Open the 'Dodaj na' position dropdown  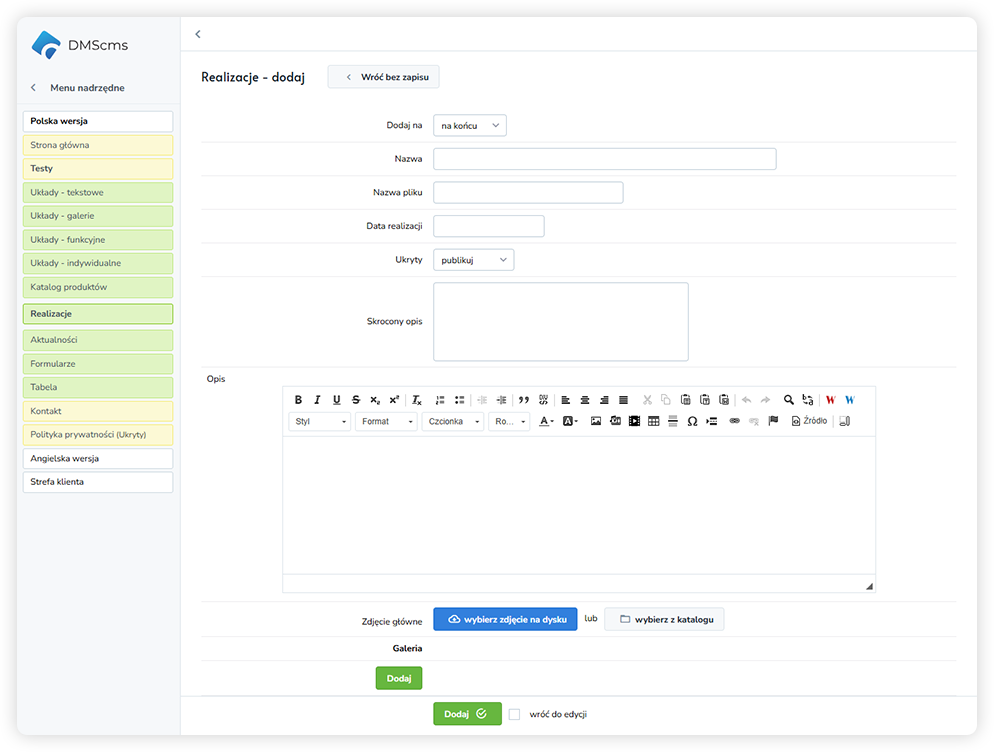(x=470, y=125)
